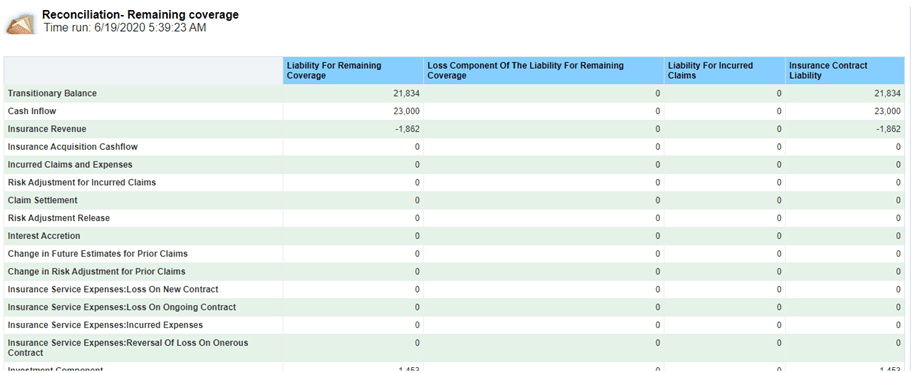The image size is (914, 373).
Task: Click 'Liability For Remaining Coverage' column header
Action: [353, 71]
